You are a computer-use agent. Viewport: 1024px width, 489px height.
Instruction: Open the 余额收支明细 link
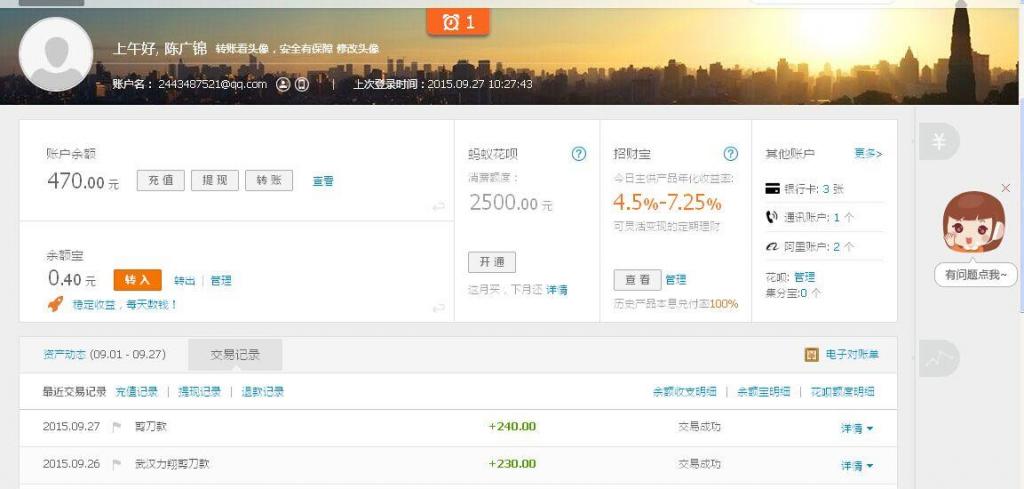coord(684,392)
